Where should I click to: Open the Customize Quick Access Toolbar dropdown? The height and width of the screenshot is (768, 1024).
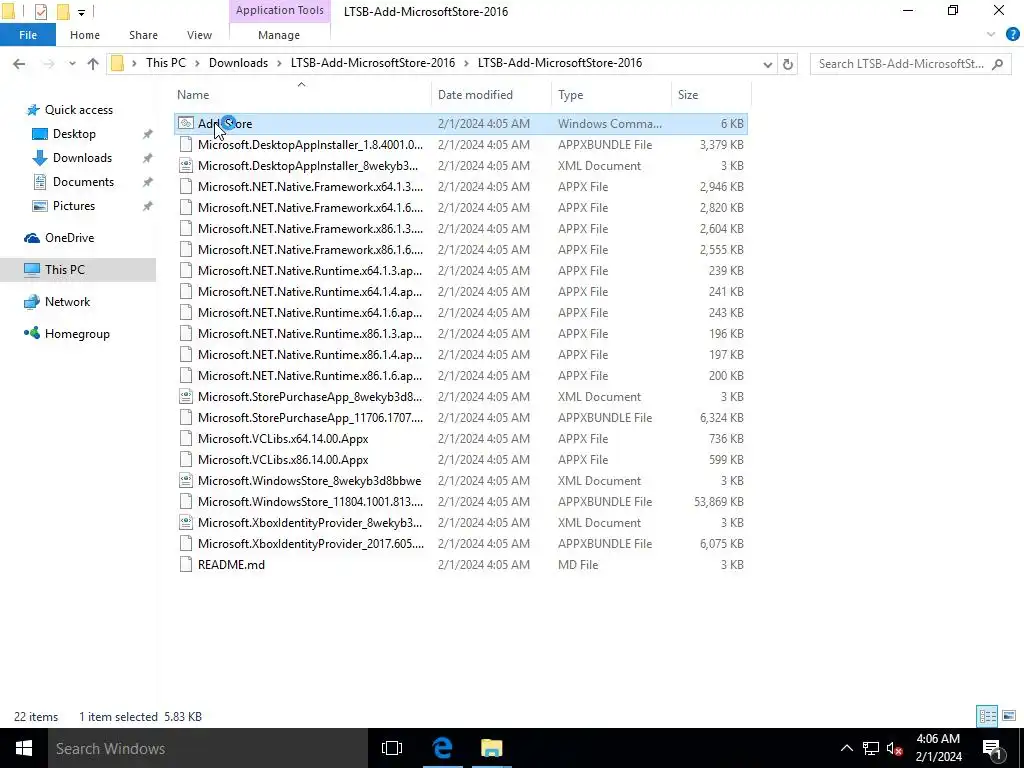click(x=81, y=12)
